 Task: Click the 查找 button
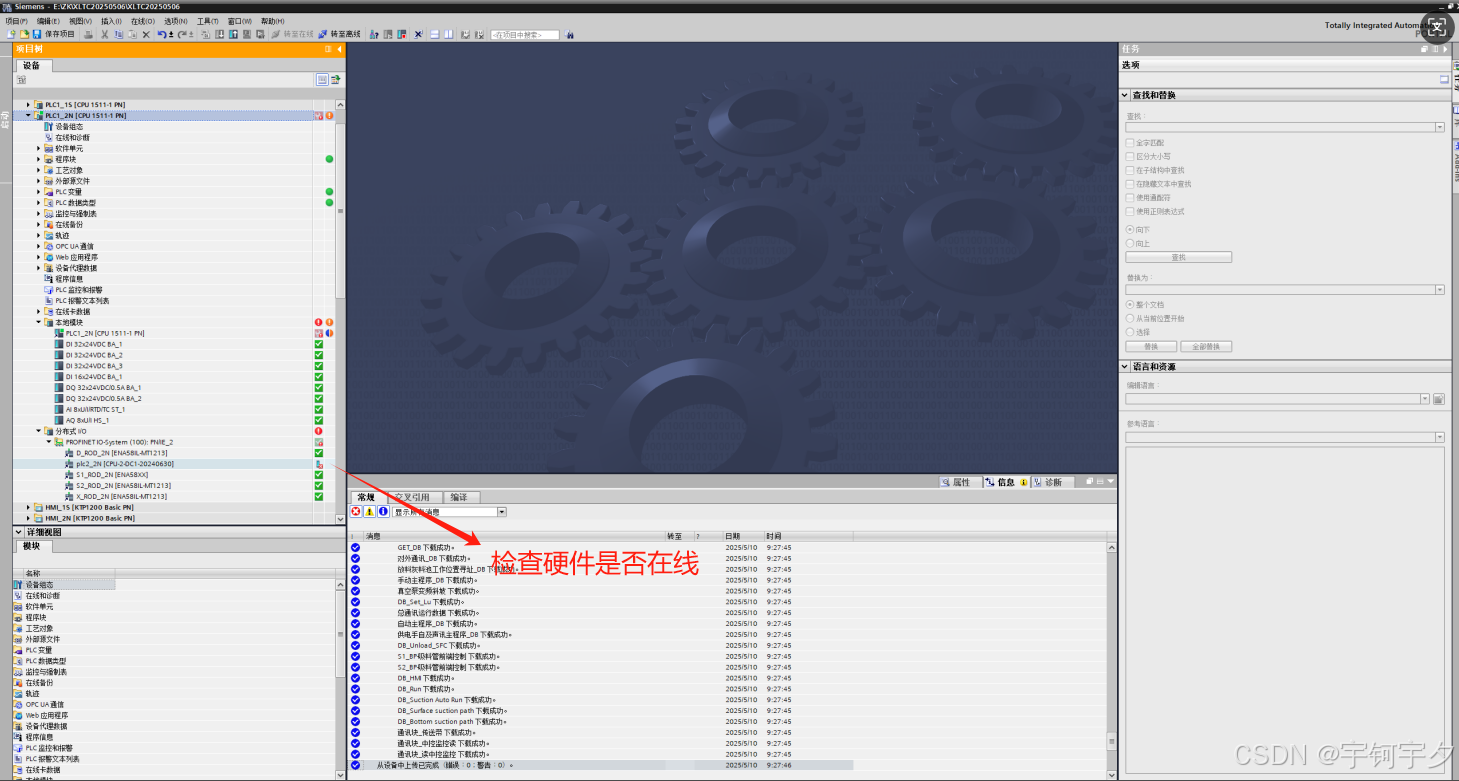pos(1178,257)
